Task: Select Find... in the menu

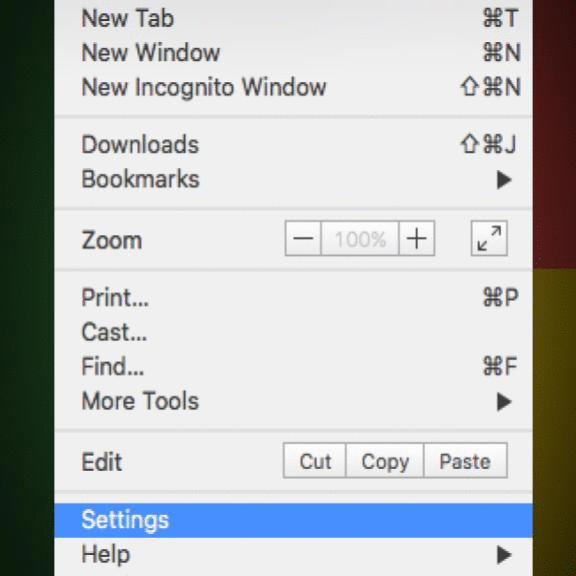Action: tap(294, 366)
